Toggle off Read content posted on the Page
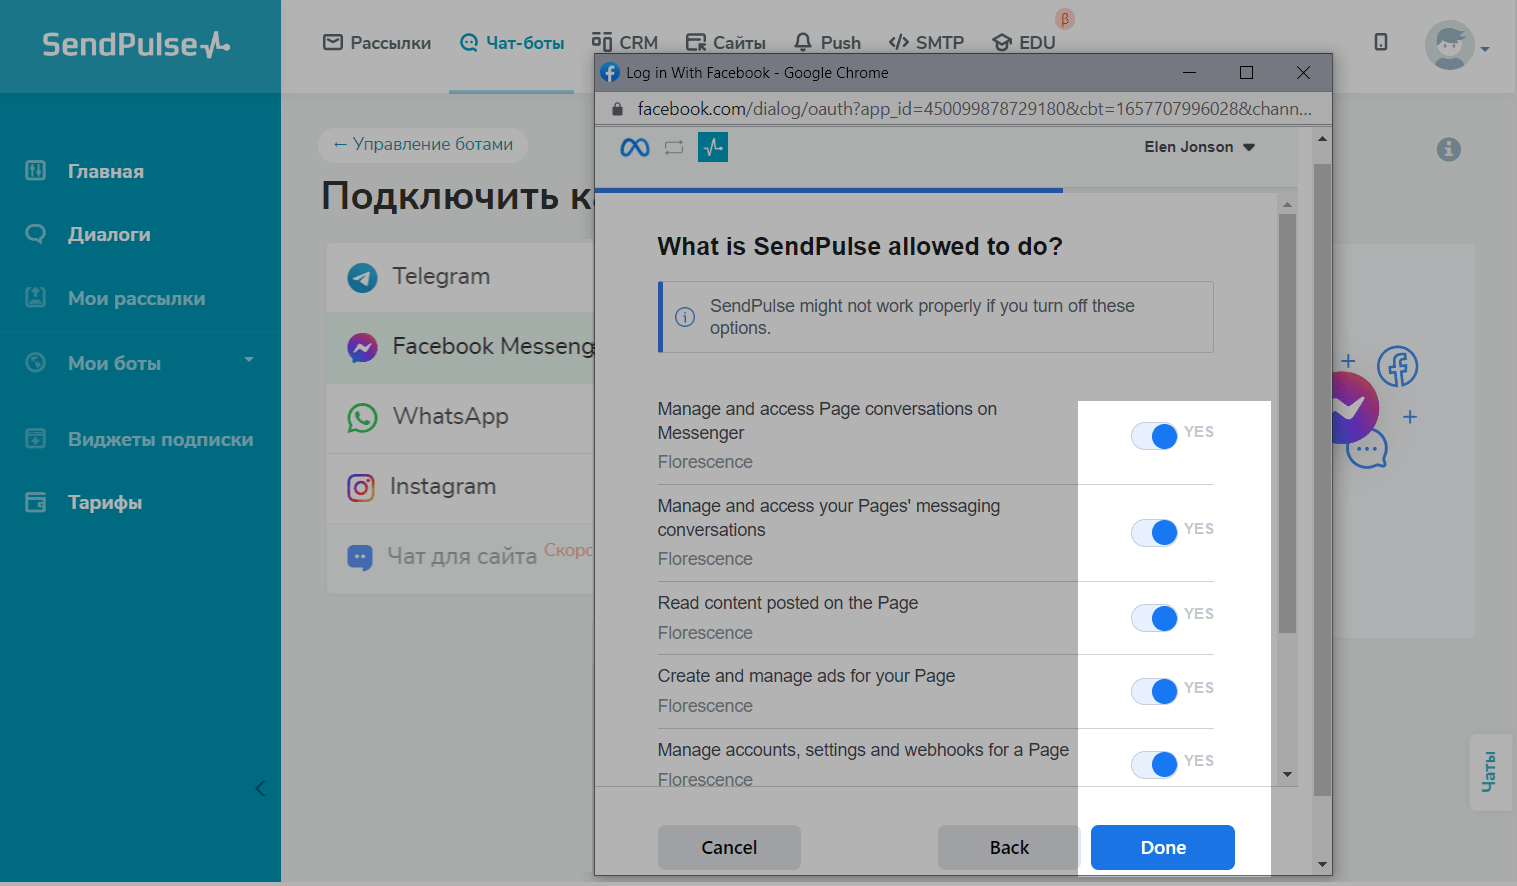The image size is (1517, 886). pyautogui.click(x=1154, y=618)
